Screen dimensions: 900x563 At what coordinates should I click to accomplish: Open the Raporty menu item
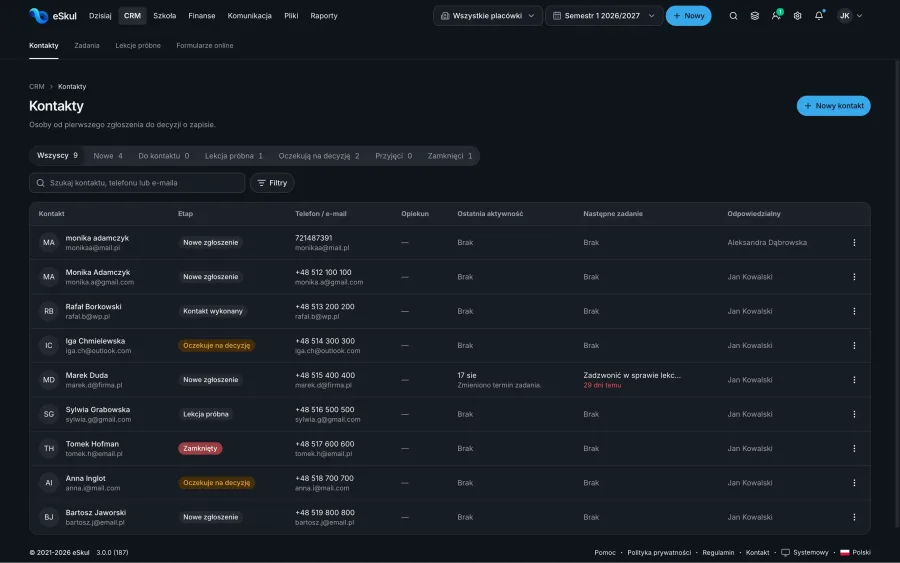pyautogui.click(x=324, y=16)
